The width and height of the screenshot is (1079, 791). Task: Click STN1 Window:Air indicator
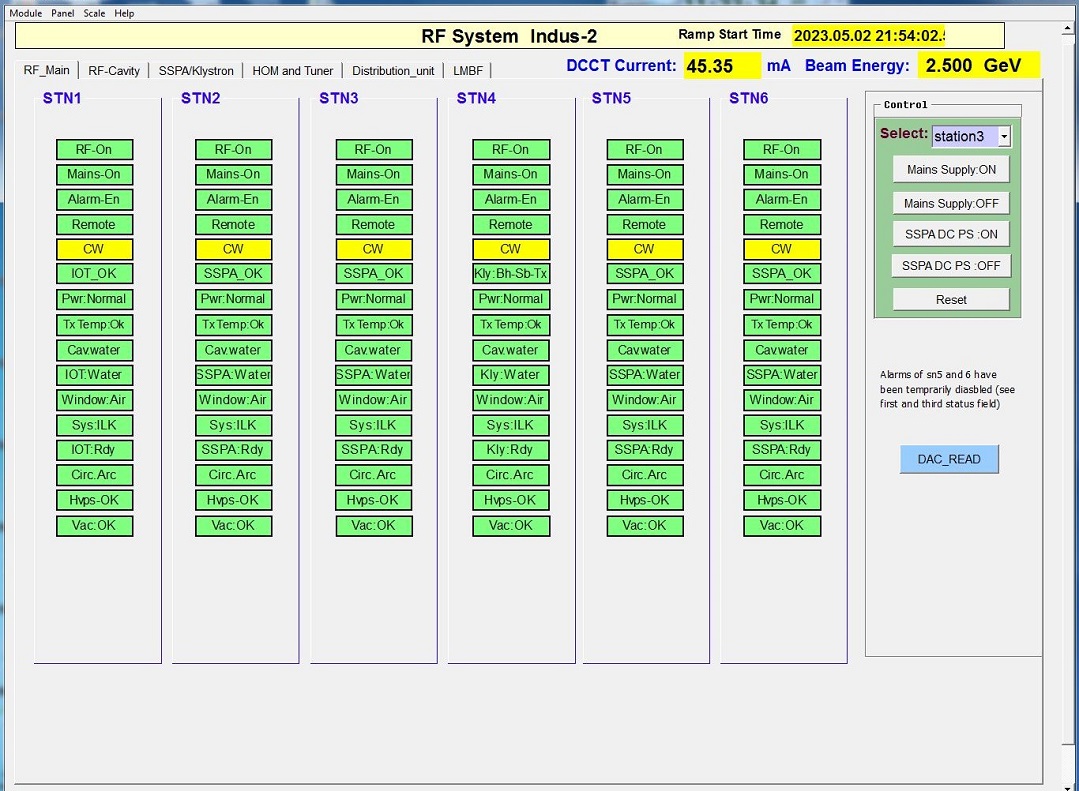click(94, 399)
